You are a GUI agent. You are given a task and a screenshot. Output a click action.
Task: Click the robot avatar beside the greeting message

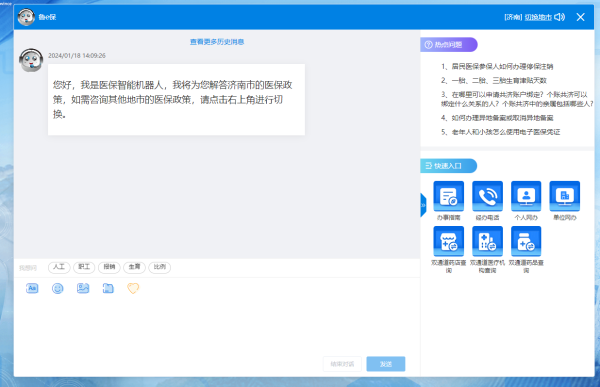point(31,60)
